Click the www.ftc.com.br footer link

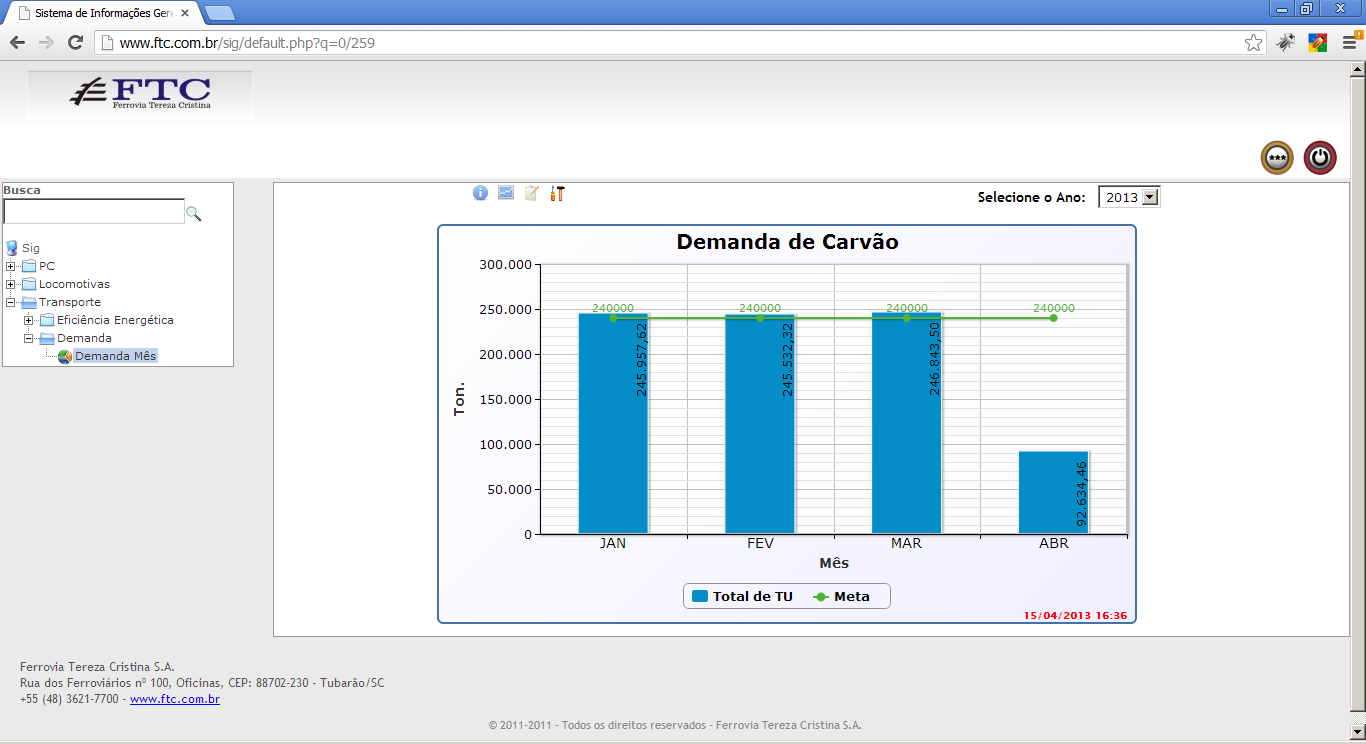(175, 699)
